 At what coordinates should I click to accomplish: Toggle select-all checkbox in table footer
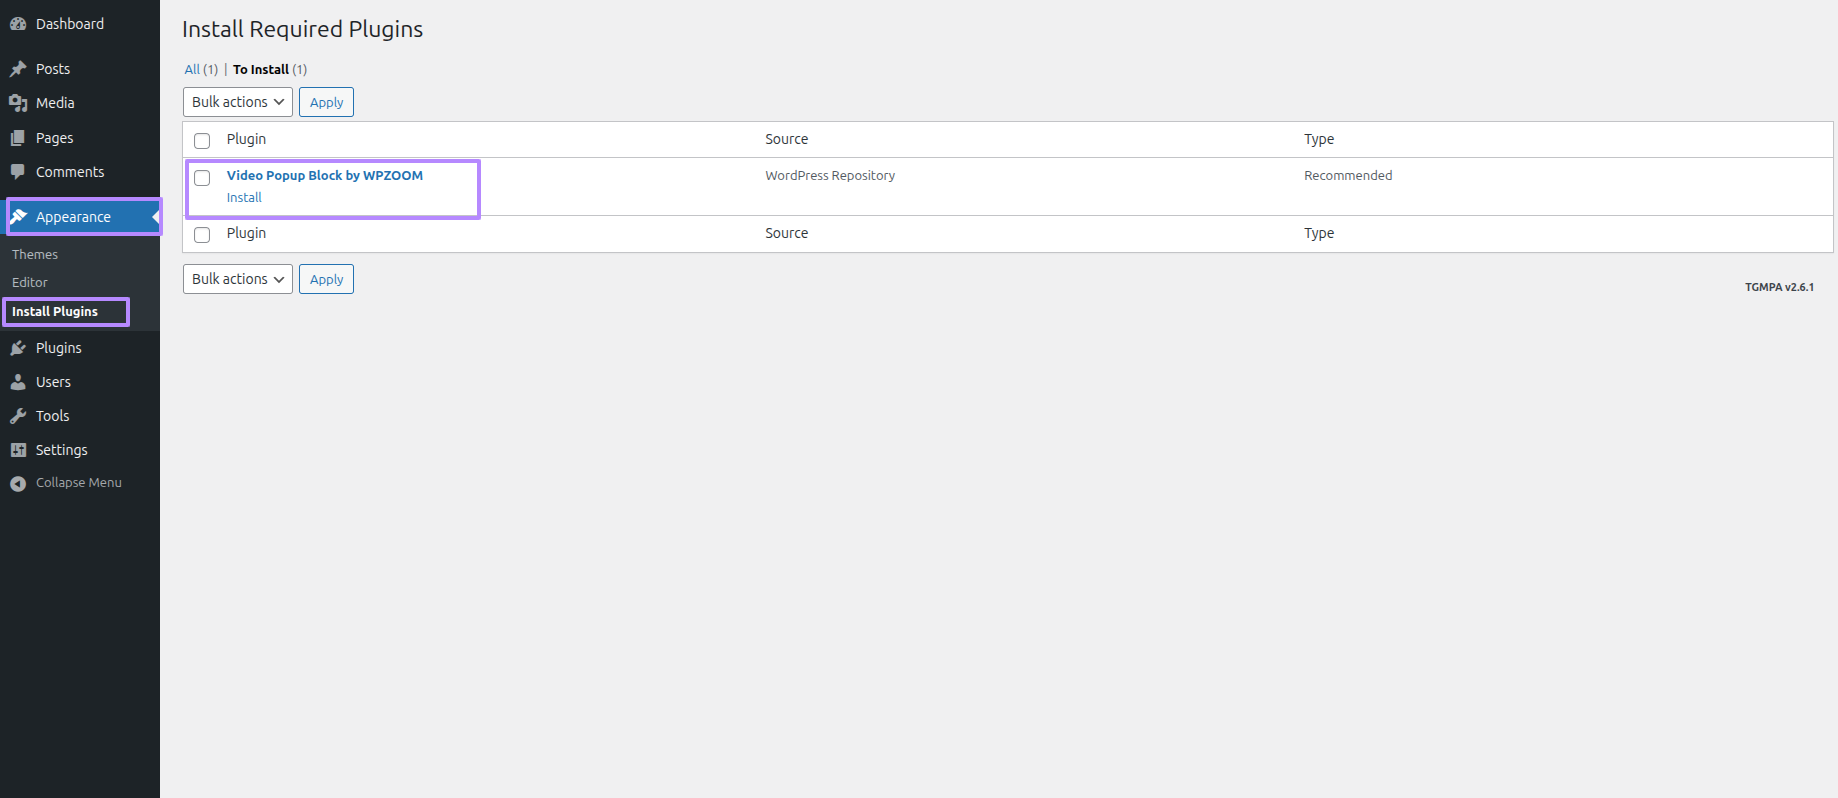point(202,235)
